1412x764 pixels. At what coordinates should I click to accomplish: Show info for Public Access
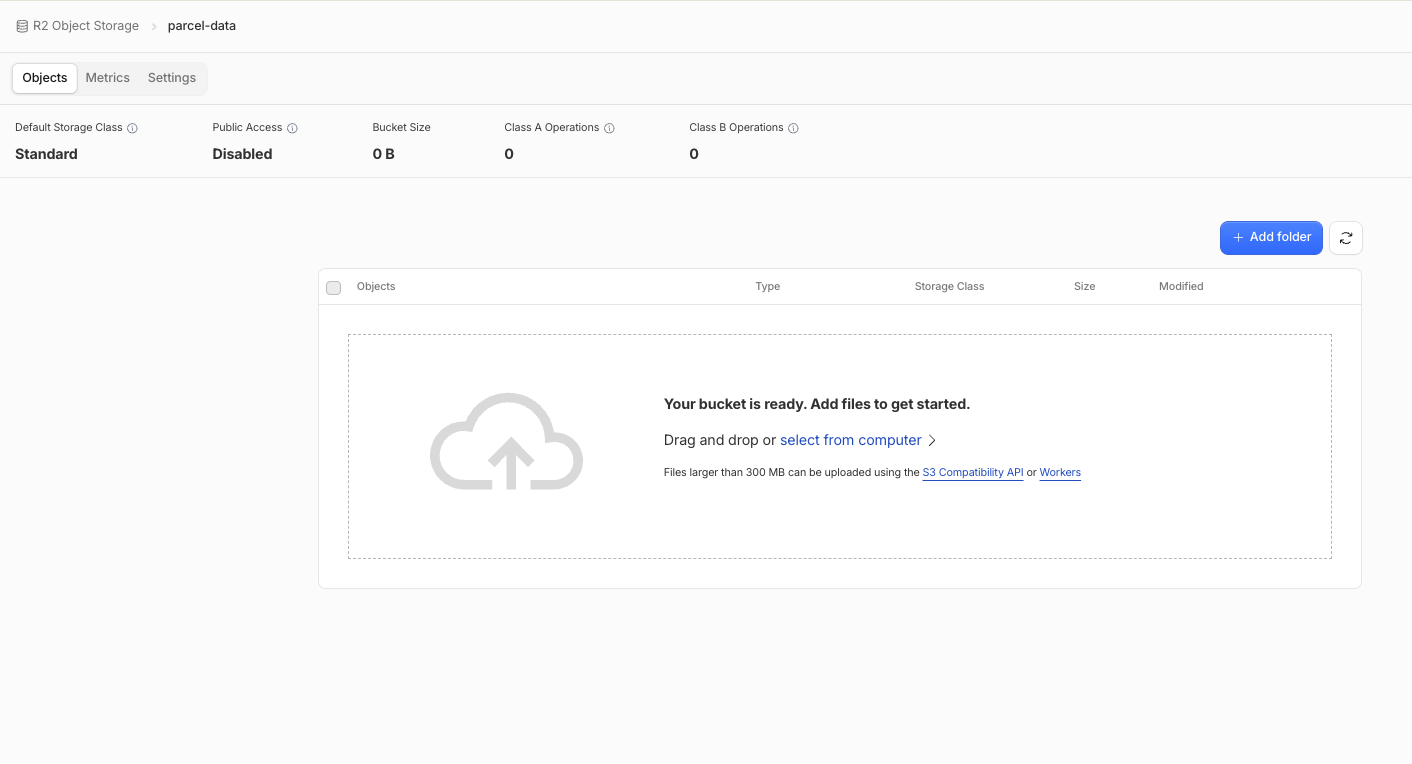[x=292, y=128]
